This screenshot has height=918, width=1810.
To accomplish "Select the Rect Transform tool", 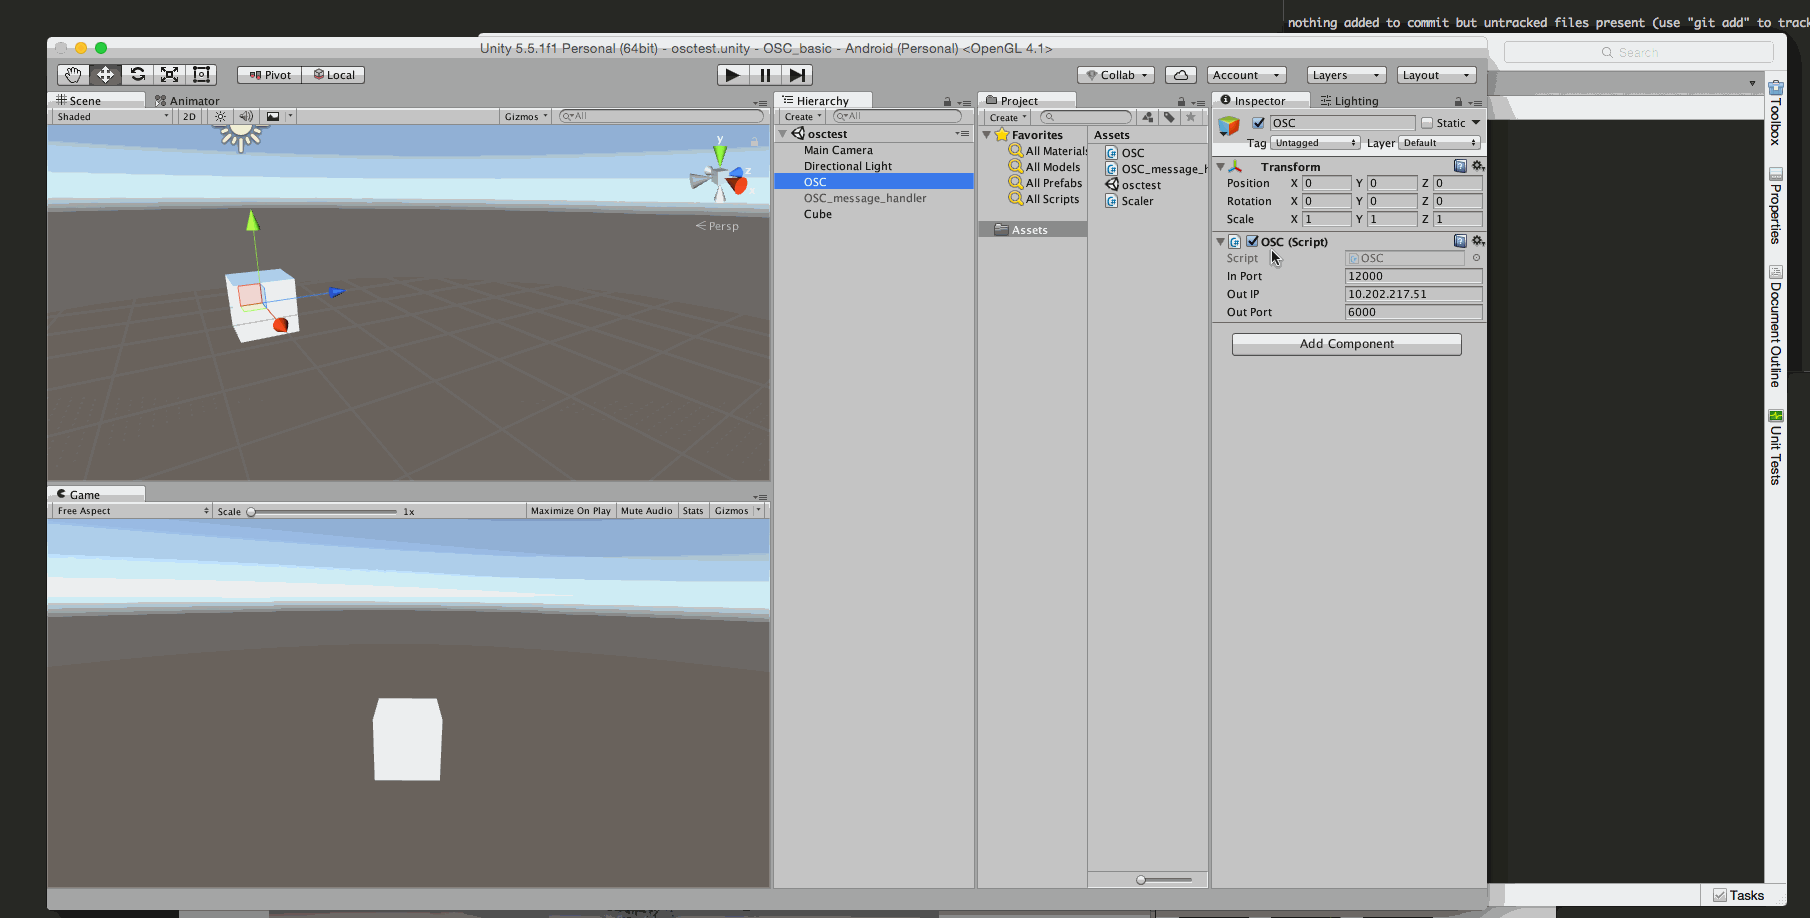I will point(202,75).
